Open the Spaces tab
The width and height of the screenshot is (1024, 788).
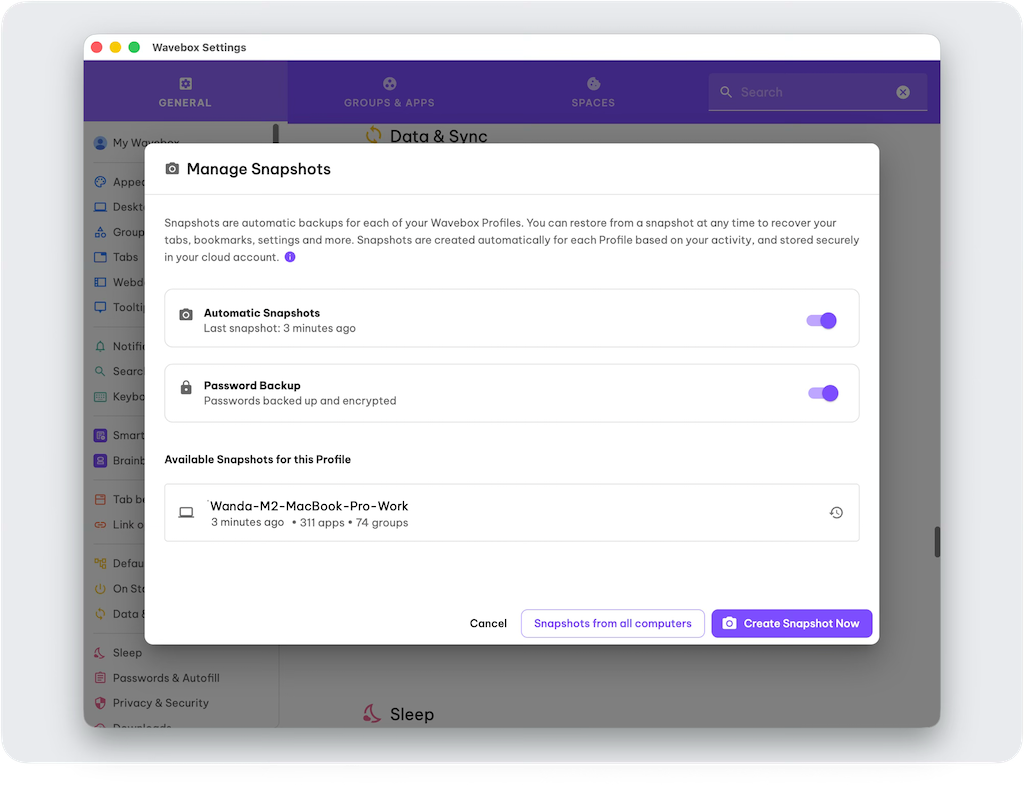coord(593,92)
